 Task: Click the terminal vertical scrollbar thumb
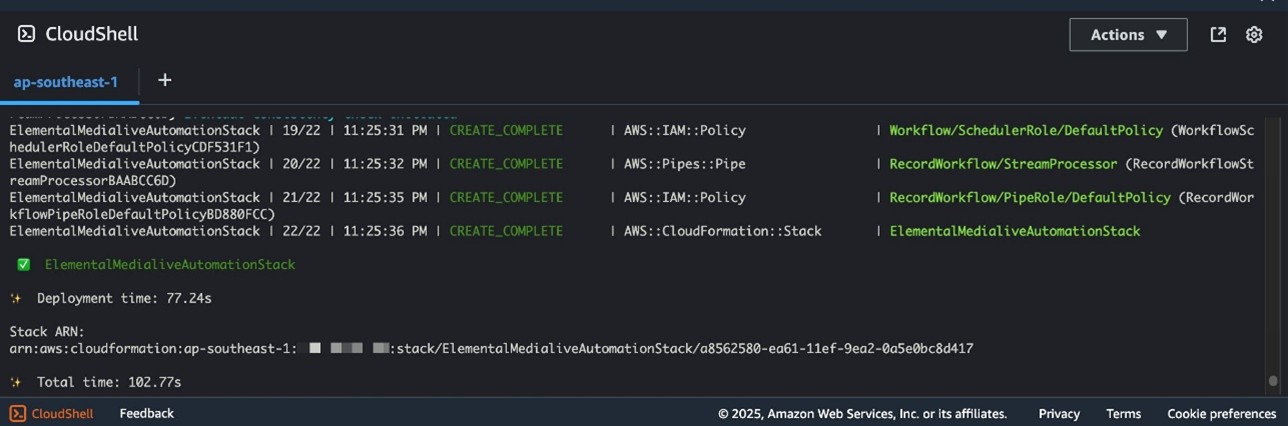(1272, 381)
